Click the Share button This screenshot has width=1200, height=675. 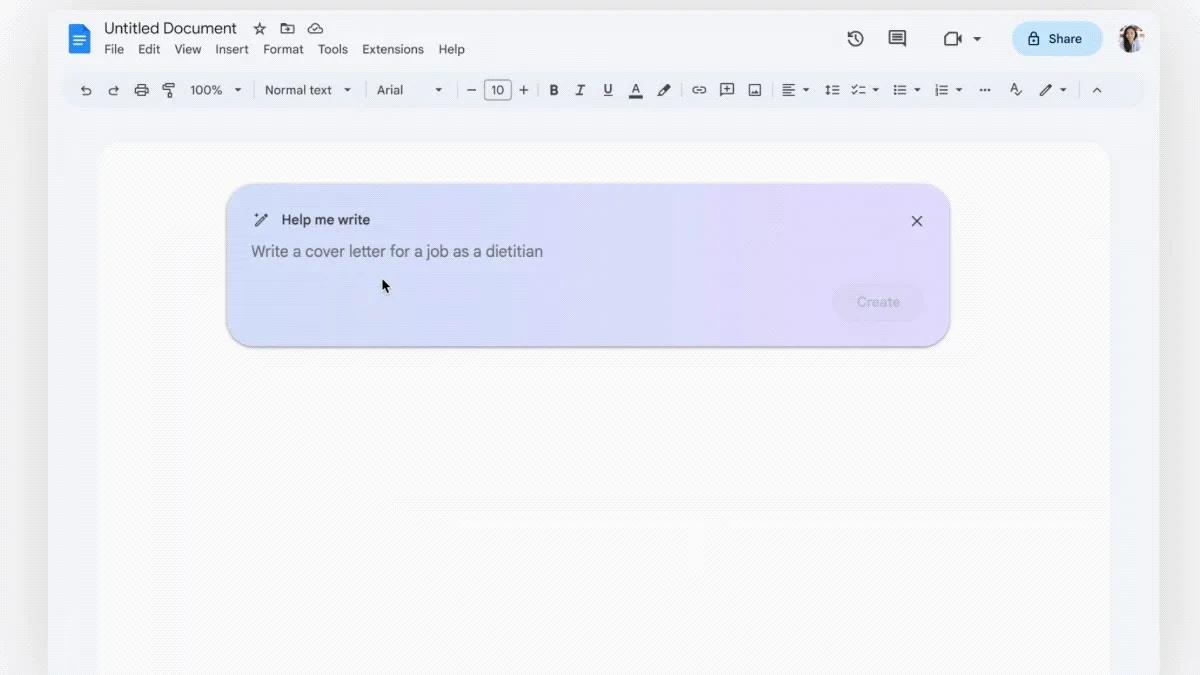(x=1056, y=38)
